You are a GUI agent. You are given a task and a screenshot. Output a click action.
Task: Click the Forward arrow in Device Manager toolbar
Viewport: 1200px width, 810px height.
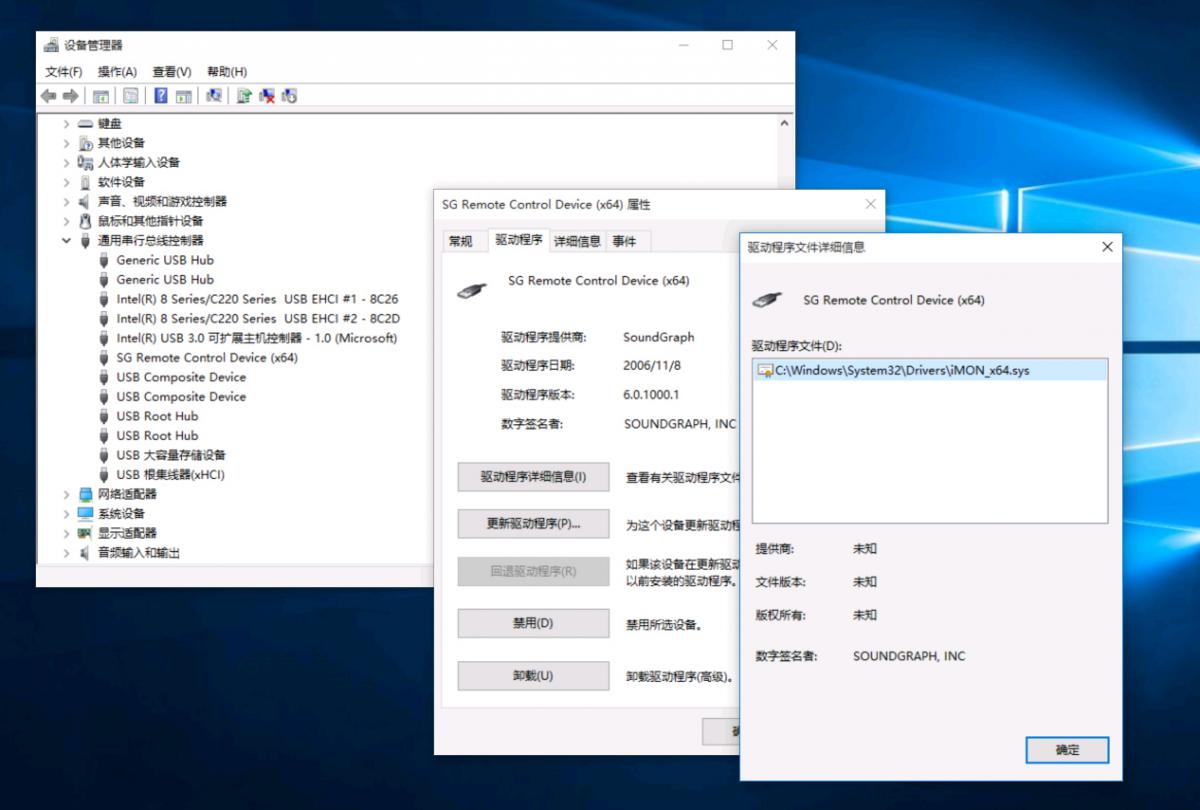pyautogui.click(x=70, y=96)
